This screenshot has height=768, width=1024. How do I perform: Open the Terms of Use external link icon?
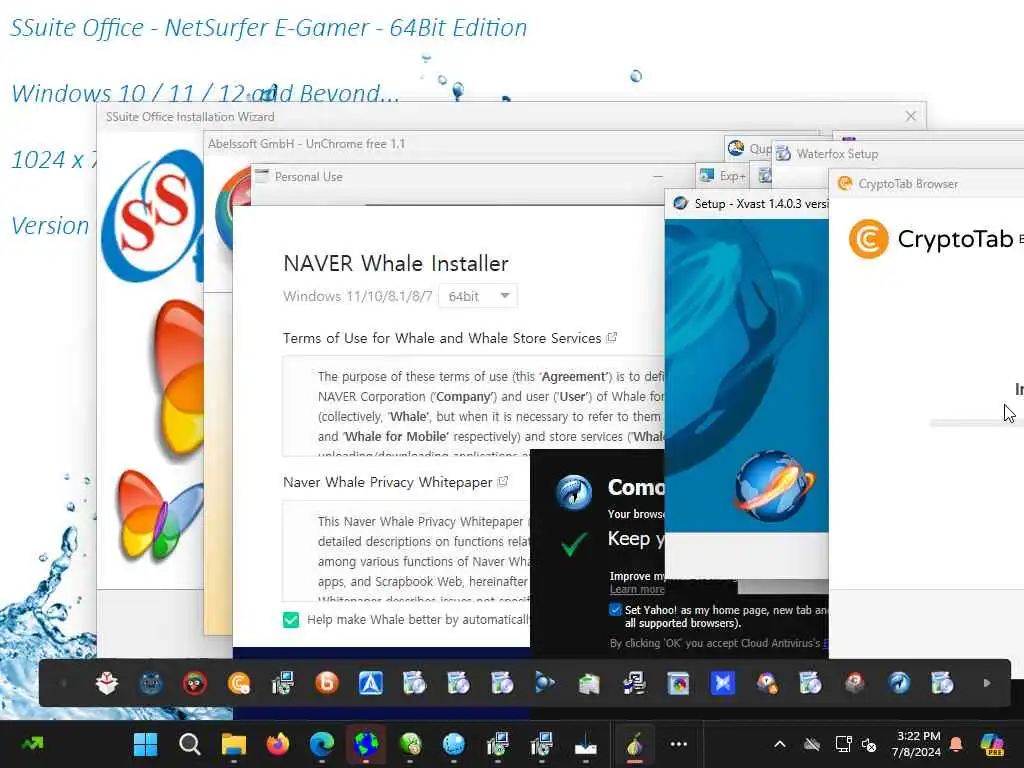click(x=612, y=338)
